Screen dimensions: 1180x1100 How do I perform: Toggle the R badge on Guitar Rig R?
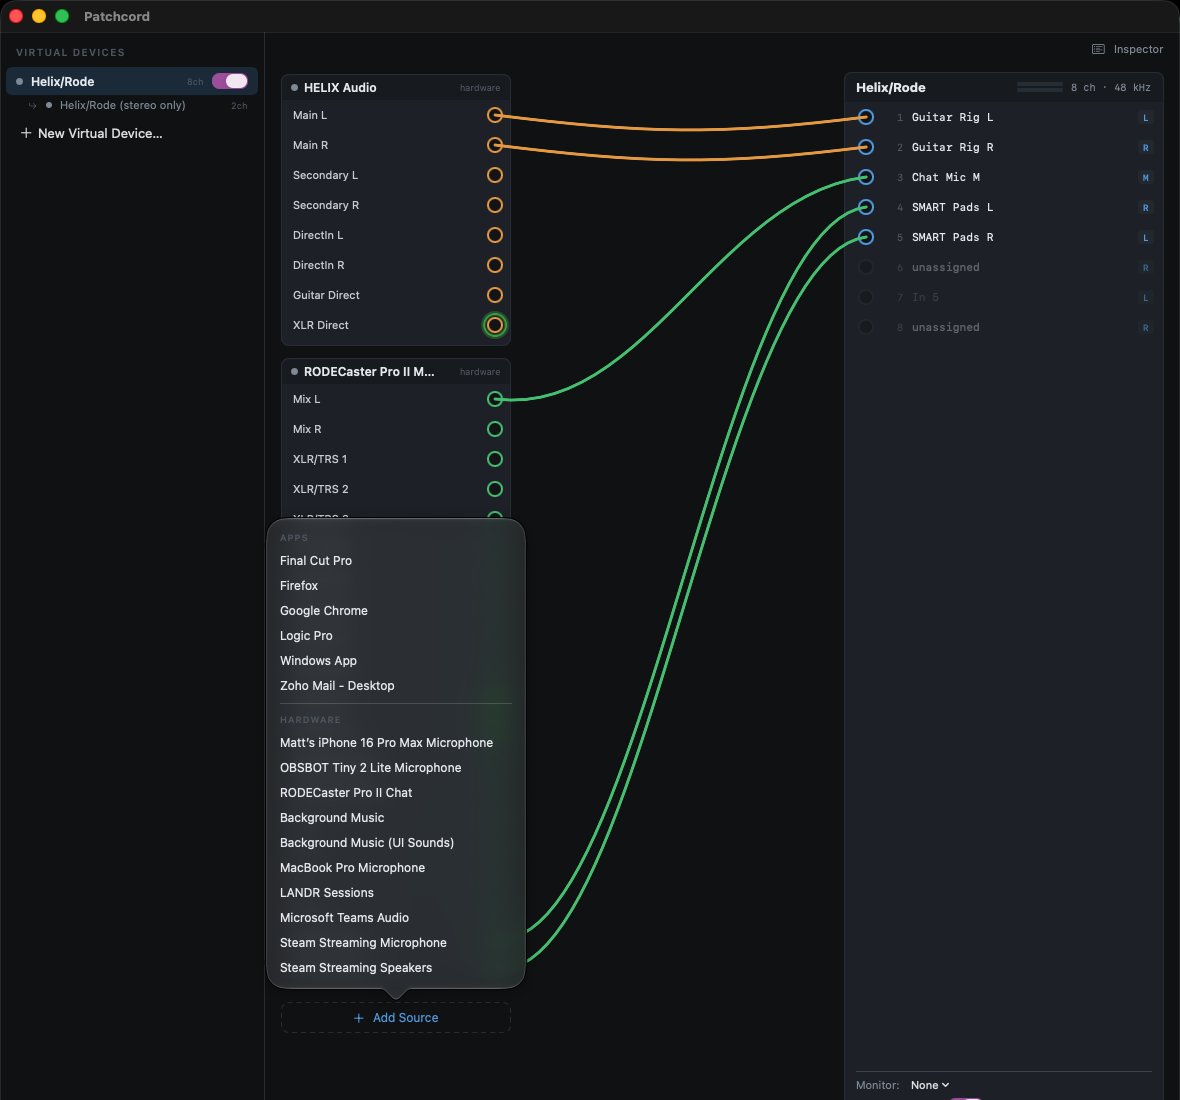pyautogui.click(x=1145, y=147)
